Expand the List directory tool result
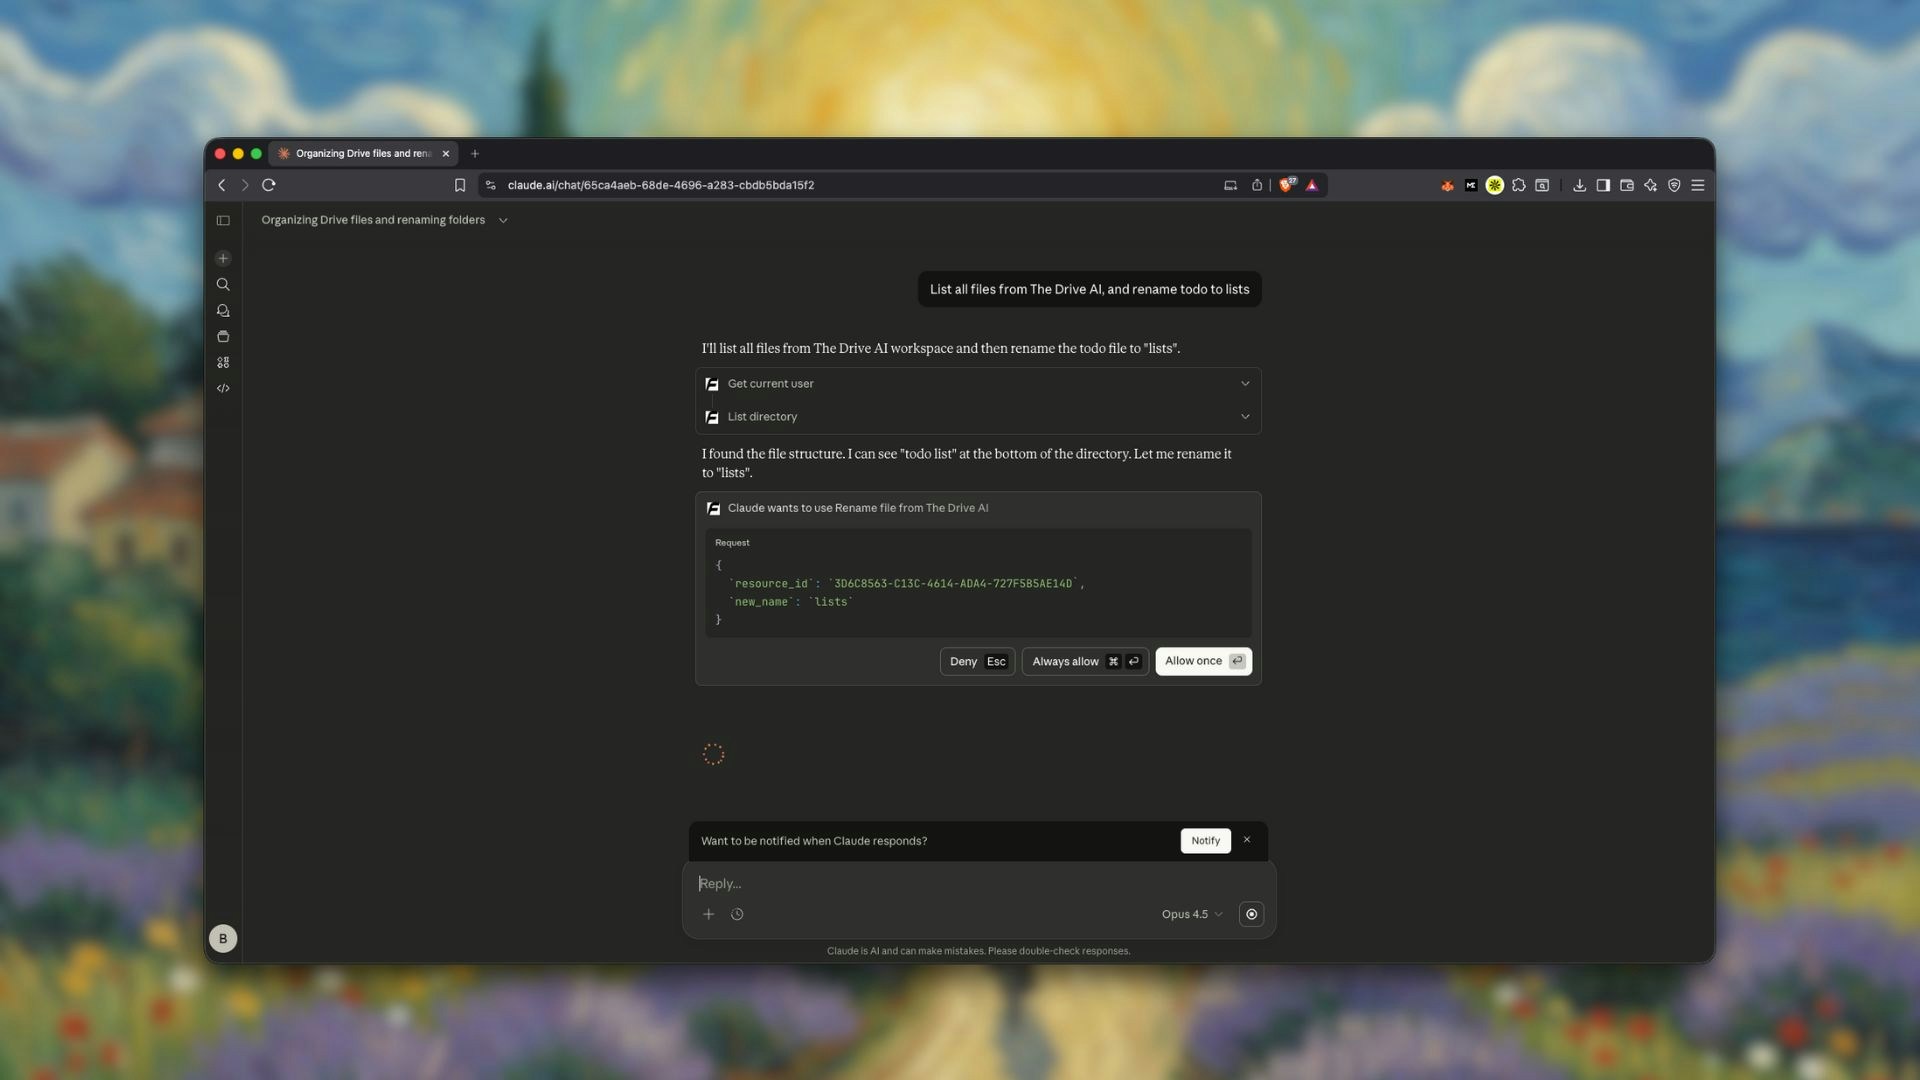Image resolution: width=1920 pixels, height=1080 pixels. pyautogui.click(x=1245, y=416)
